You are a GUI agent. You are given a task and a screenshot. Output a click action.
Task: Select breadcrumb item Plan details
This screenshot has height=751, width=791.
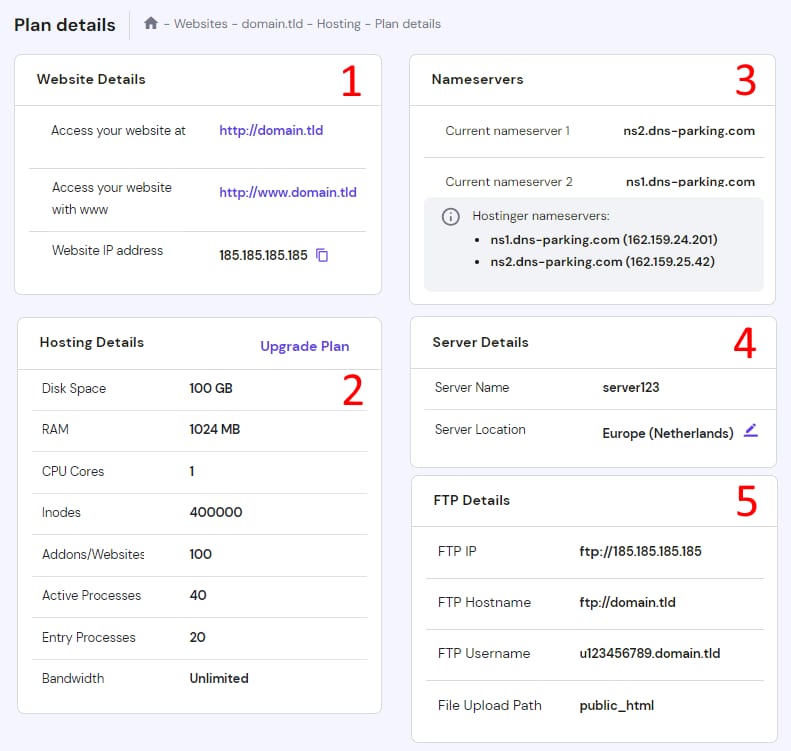tap(408, 24)
